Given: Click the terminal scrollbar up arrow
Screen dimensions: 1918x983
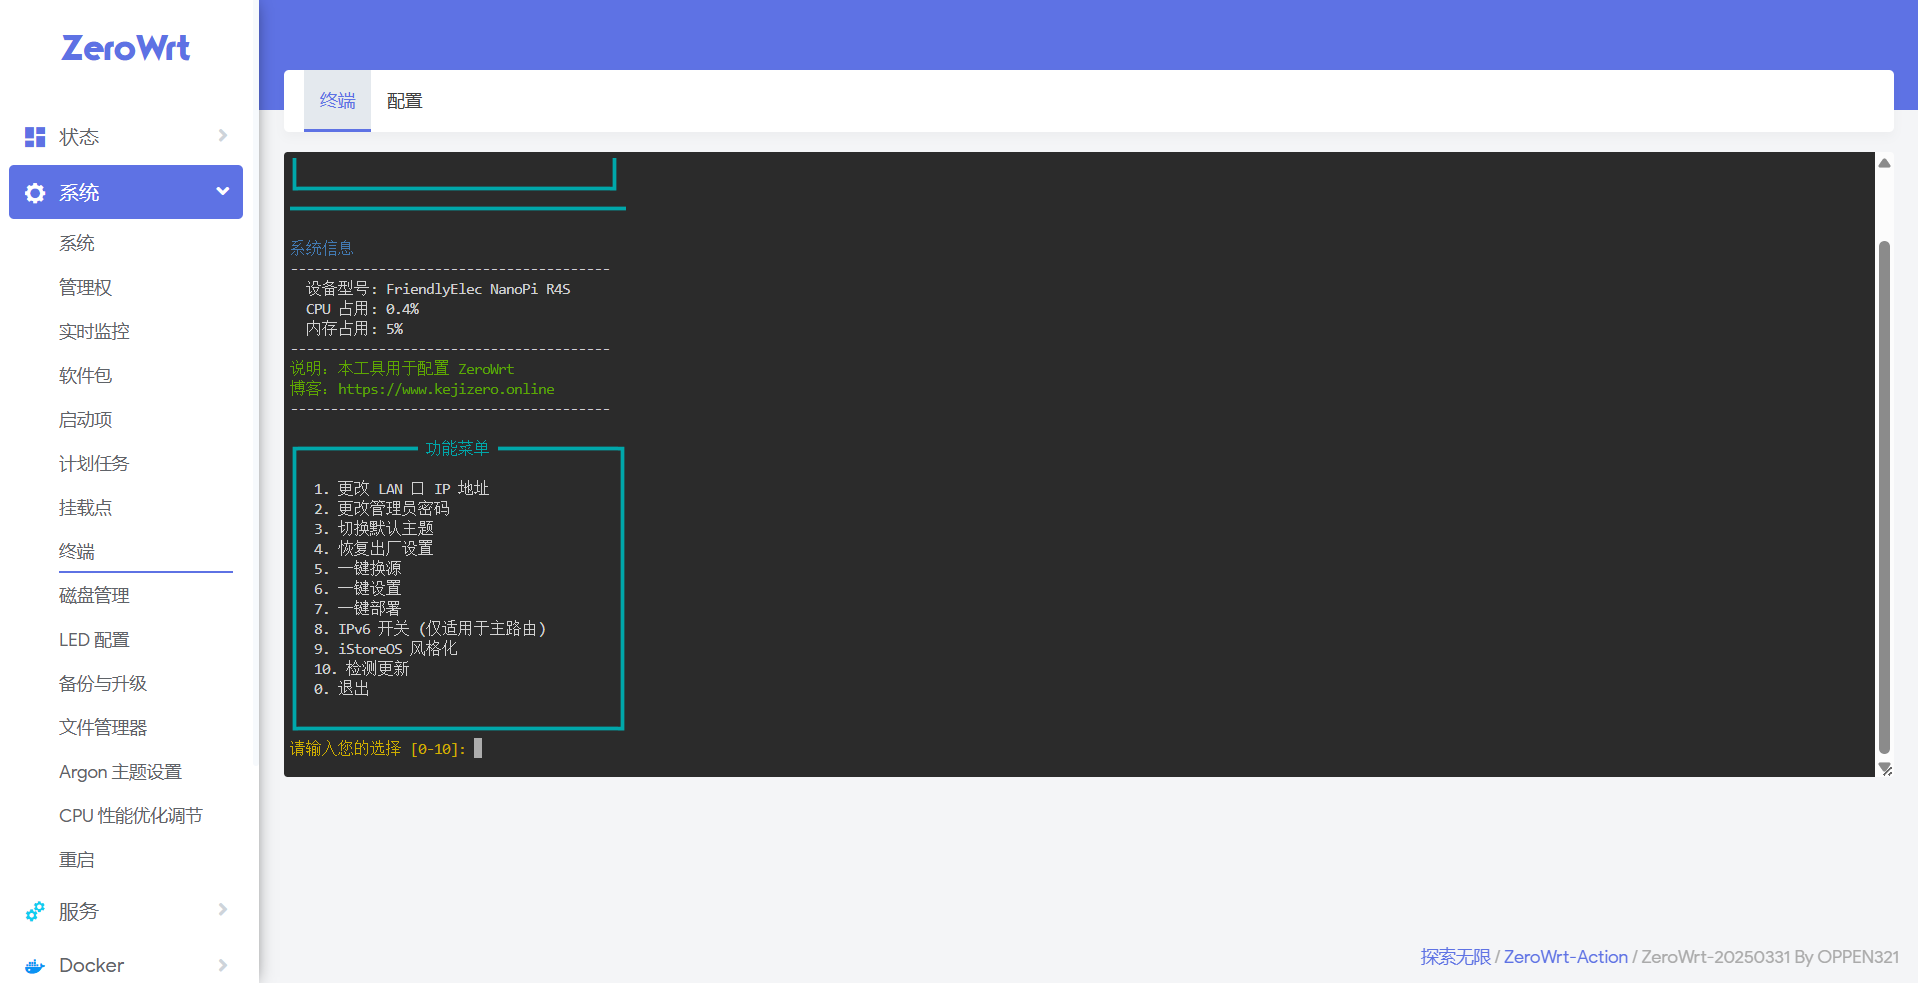Looking at the screenshot, I should (x=1884, y=162).
